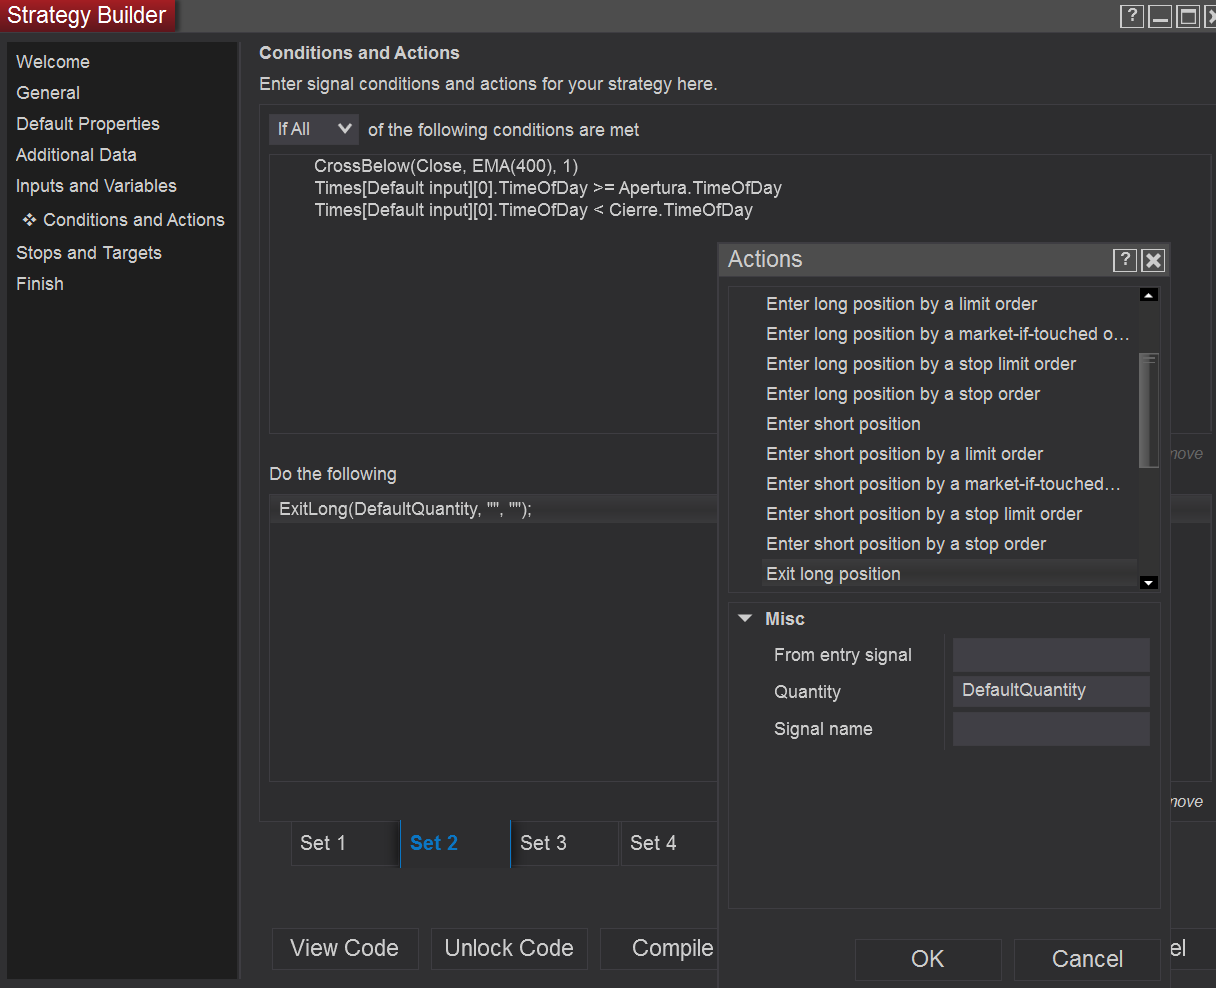Image resolution: width=1216 pixels, height=988 pixels.
Task: Click the Actions dialog help icon
Action: click(x=1125, y=261)
